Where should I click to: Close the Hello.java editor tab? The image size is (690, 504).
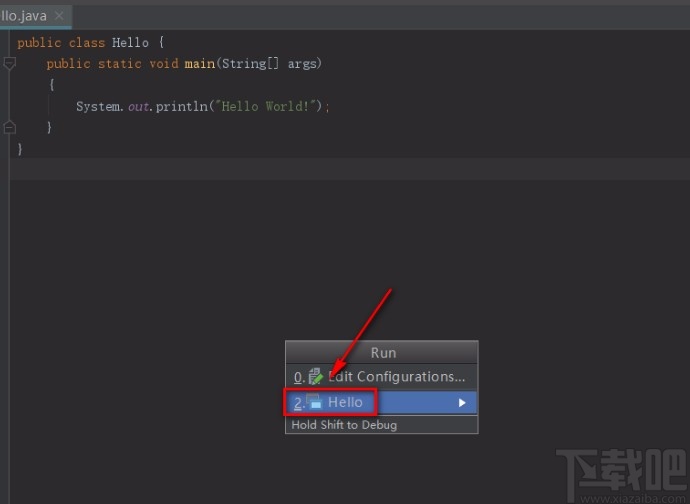pyautogui.click(x=59, y=16)
